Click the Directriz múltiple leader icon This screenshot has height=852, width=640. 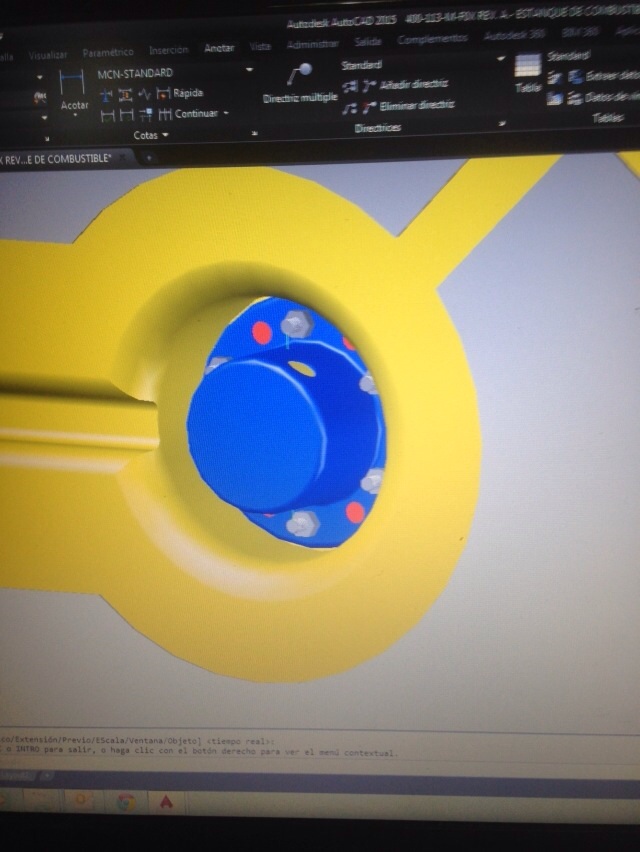[x=299, y=76]
